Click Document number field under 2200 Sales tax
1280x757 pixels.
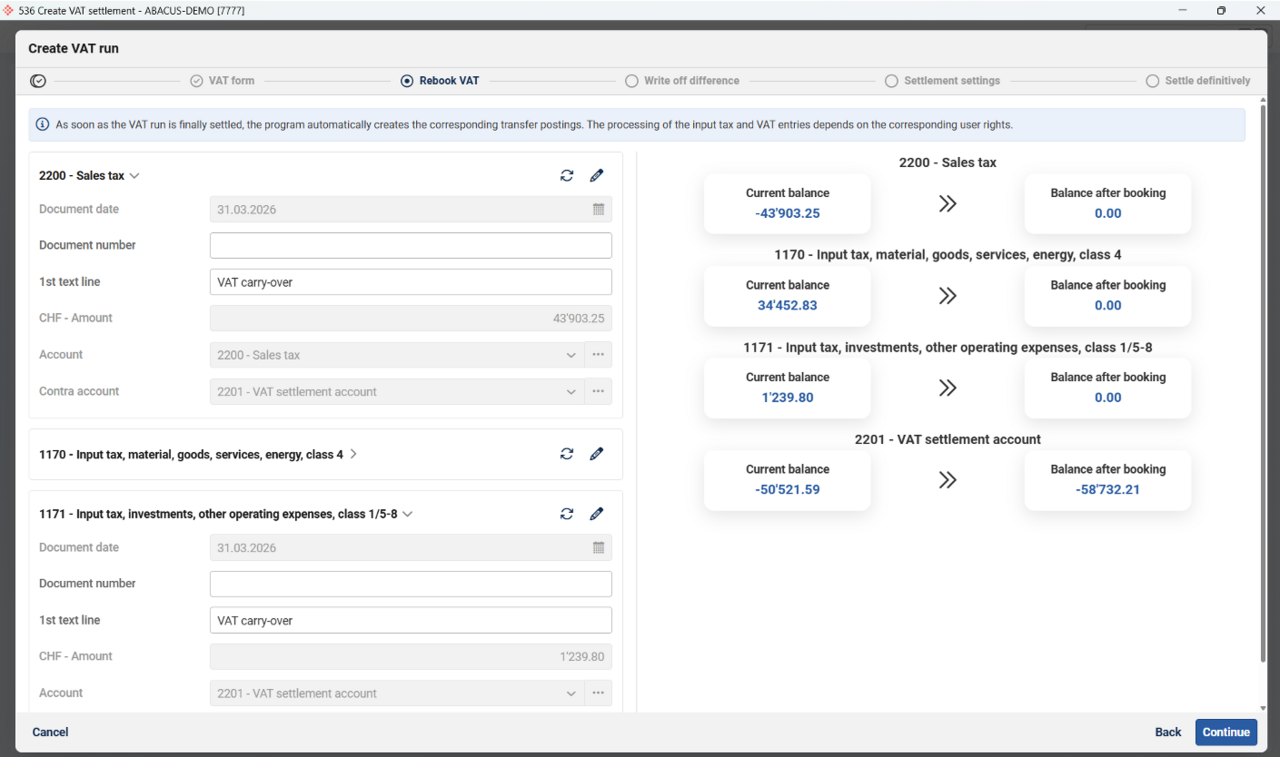pos(410,246)
